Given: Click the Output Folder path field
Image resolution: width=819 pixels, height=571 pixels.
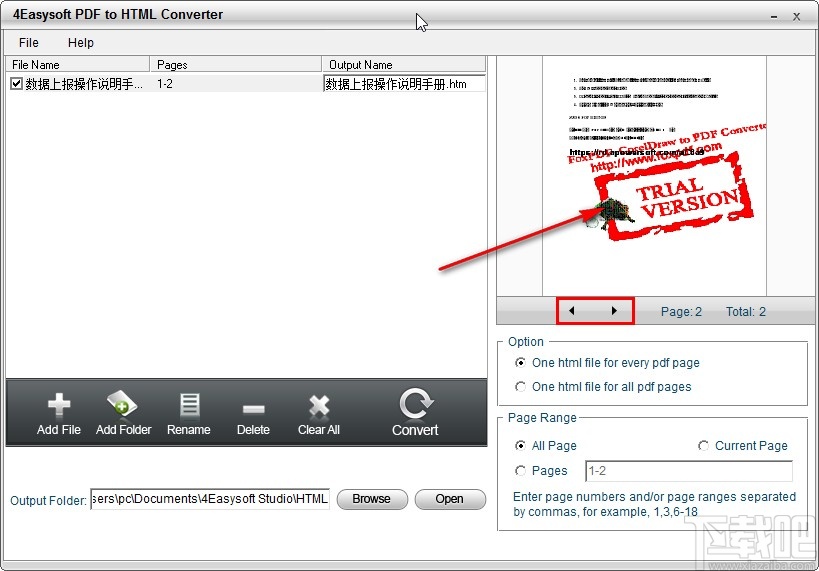Looking at the screenshot, I should [x=210, y=499].
